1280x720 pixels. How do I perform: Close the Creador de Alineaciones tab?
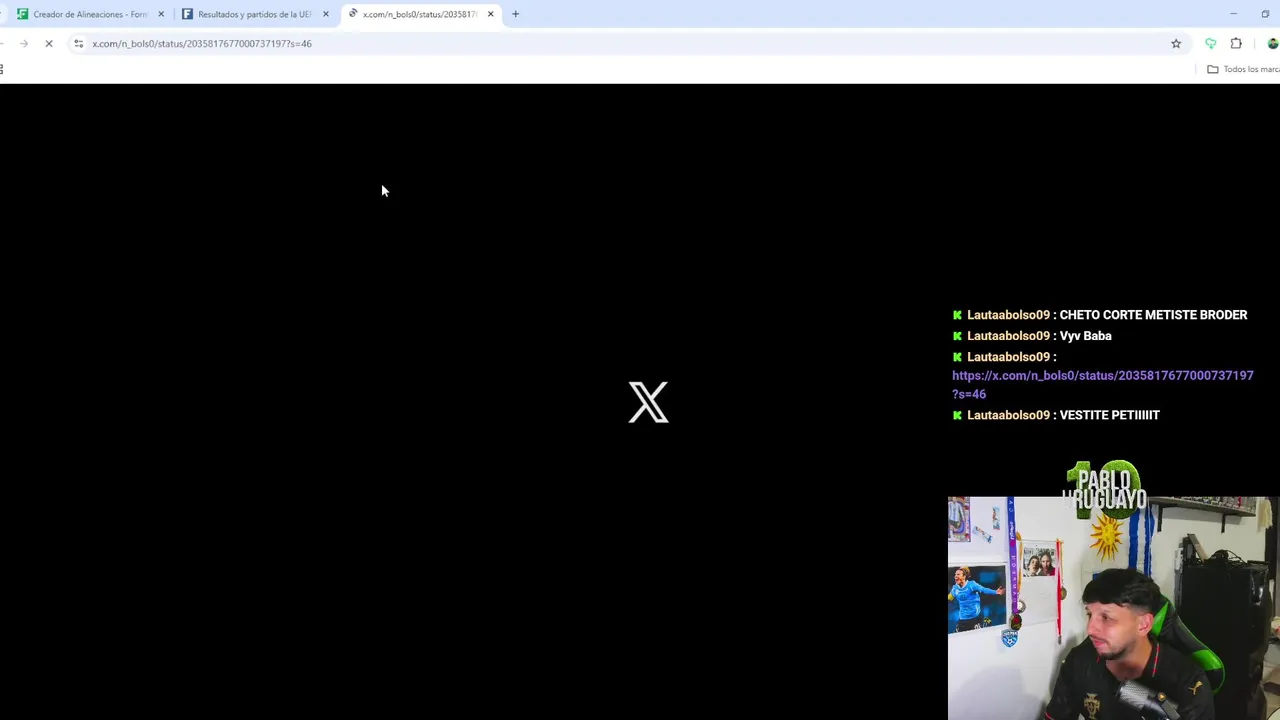(161, 14)
